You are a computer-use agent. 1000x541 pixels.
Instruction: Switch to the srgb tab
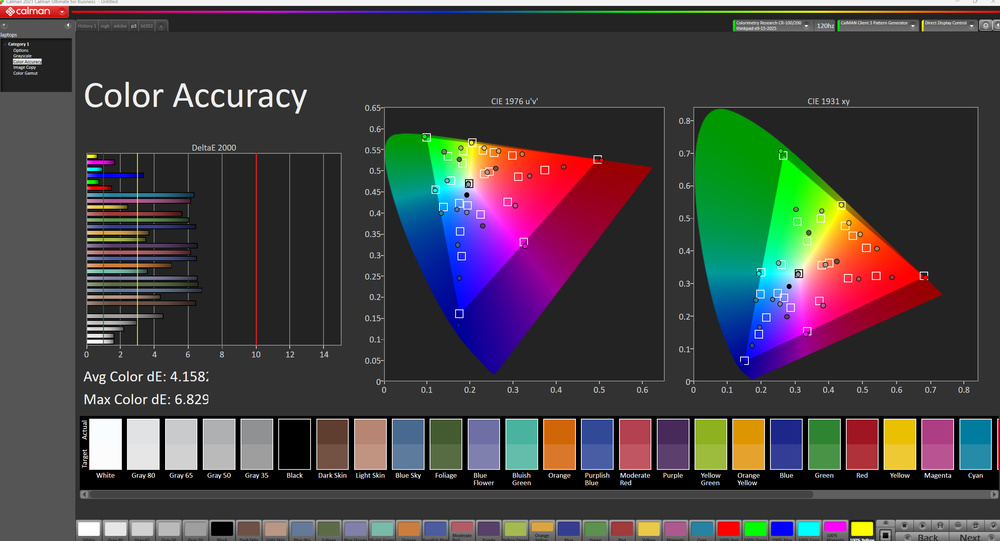104,25
